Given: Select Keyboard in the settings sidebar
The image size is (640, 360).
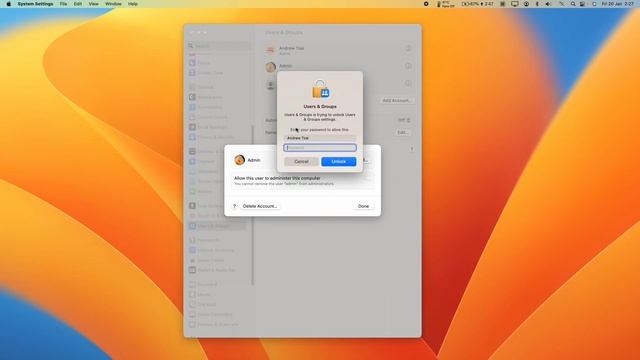Looking at the screenshot, I should 203,284.
